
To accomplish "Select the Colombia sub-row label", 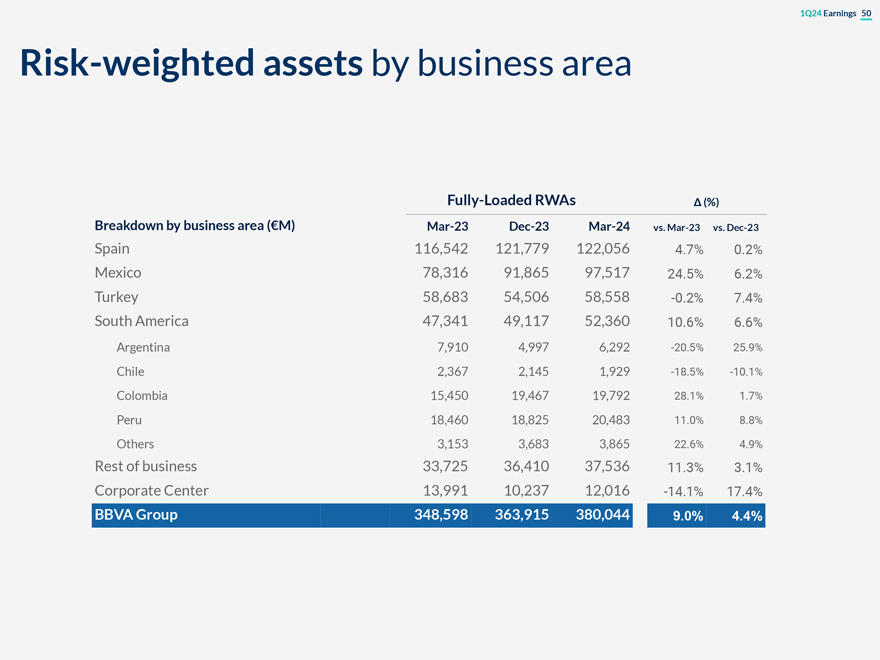I will click(142, 396).
